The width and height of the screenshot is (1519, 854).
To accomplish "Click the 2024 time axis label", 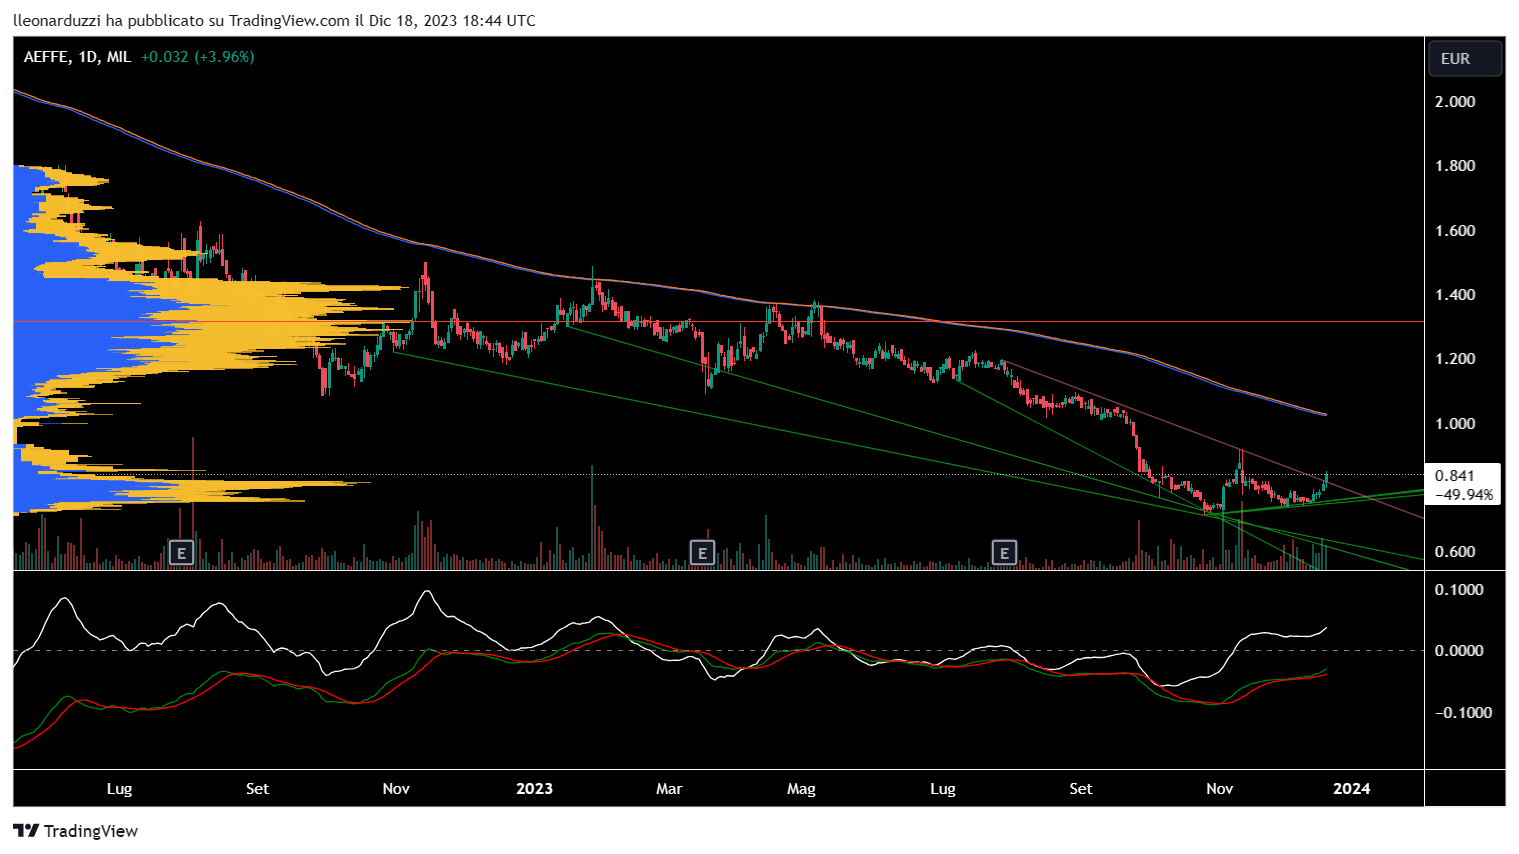I will coord(1352,789).
